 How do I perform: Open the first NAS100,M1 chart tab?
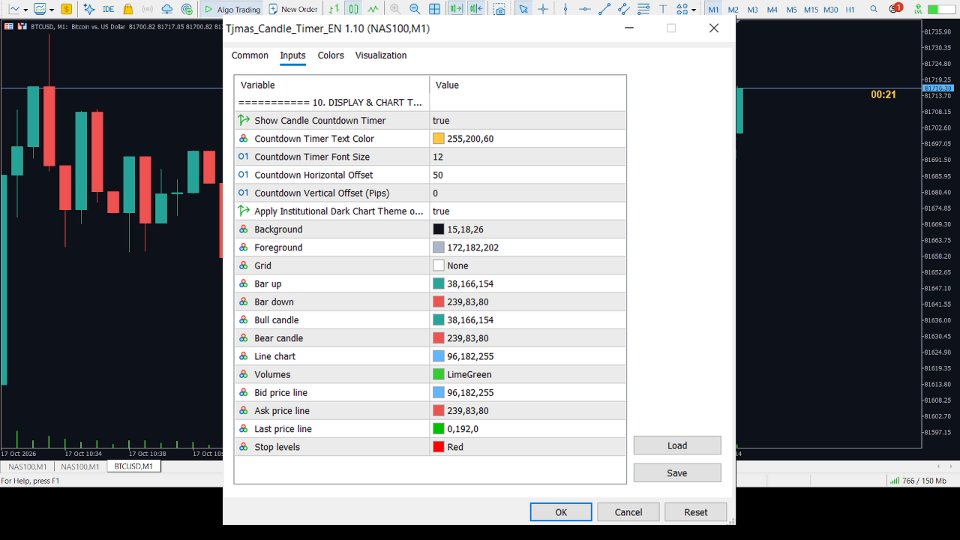(28, 467)
